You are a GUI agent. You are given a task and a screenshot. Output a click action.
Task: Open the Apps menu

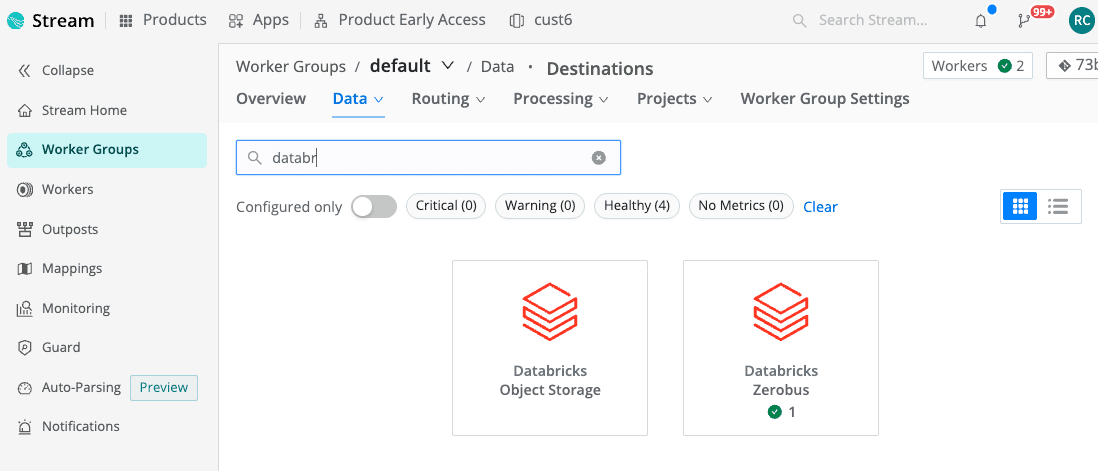pyautogui.click(x=258, y=20)
